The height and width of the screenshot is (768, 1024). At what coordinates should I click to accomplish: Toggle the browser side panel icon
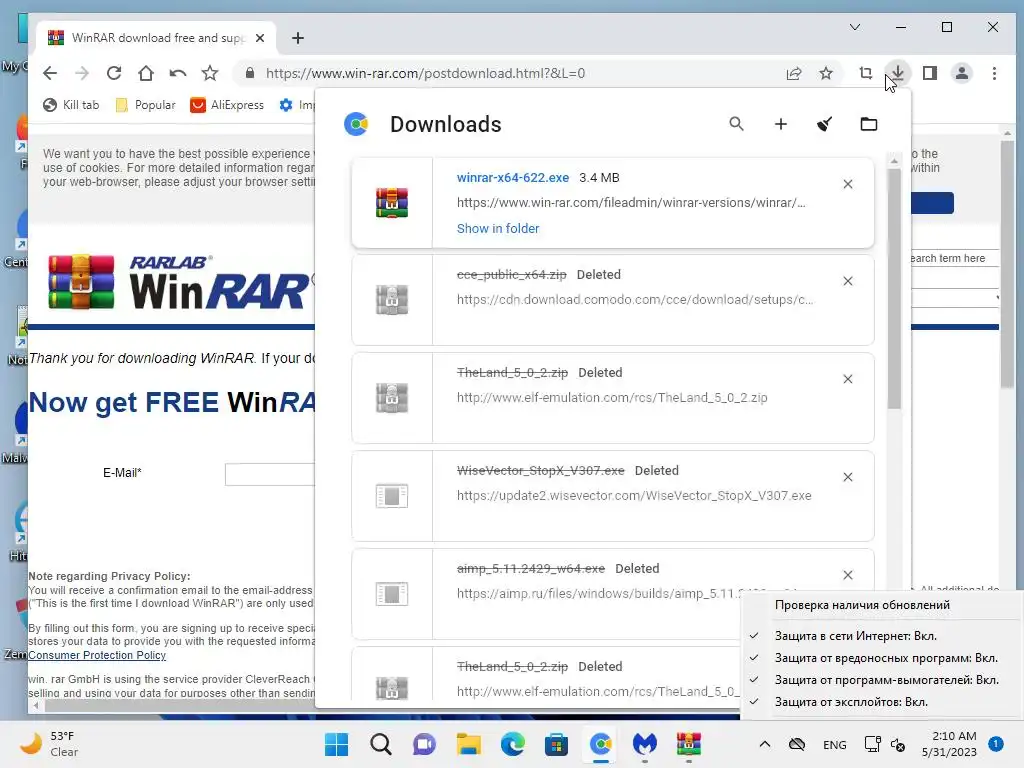(930, 73)
